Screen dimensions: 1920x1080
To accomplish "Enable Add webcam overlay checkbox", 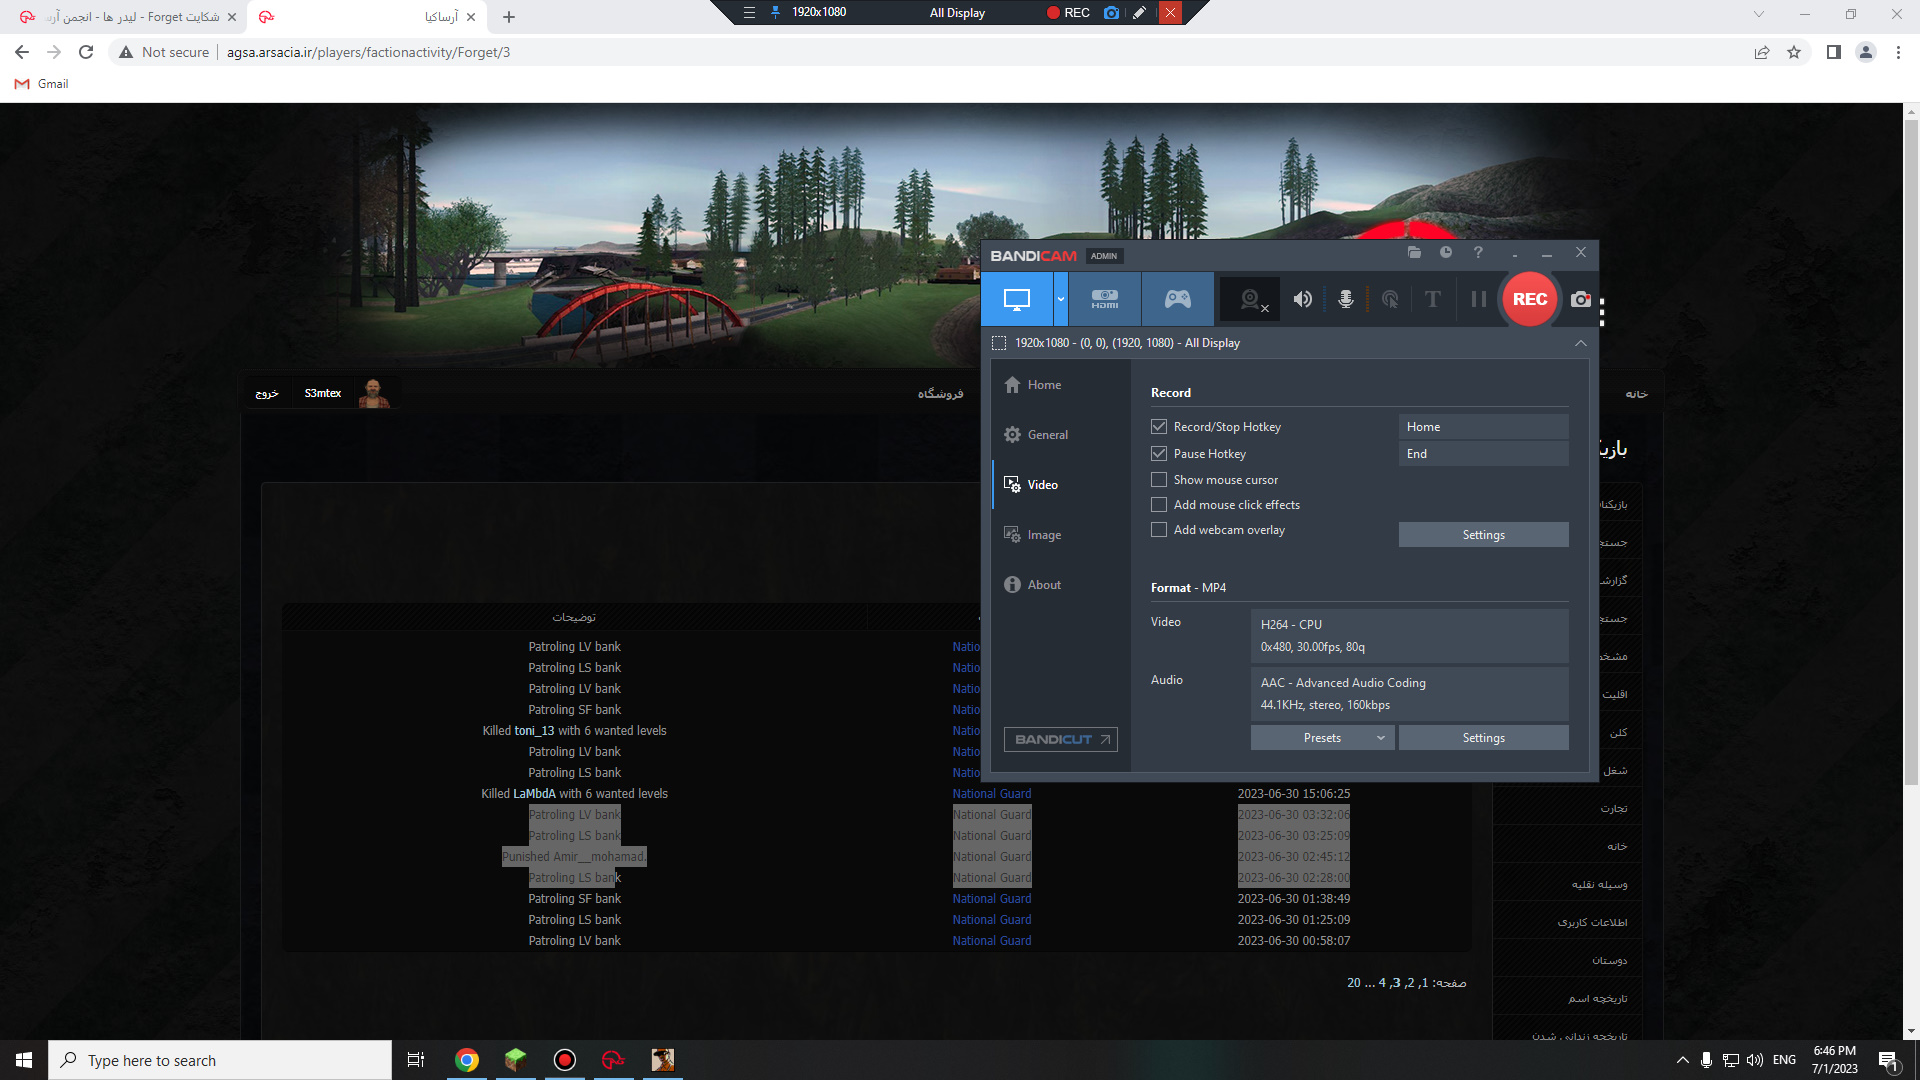I will 1159,530.
